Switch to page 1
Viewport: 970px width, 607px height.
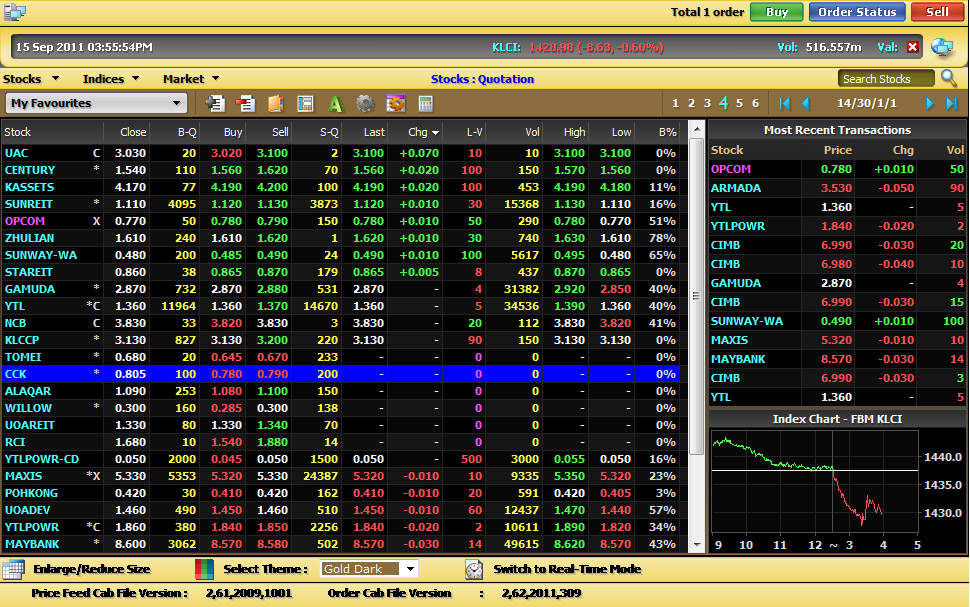676,103
